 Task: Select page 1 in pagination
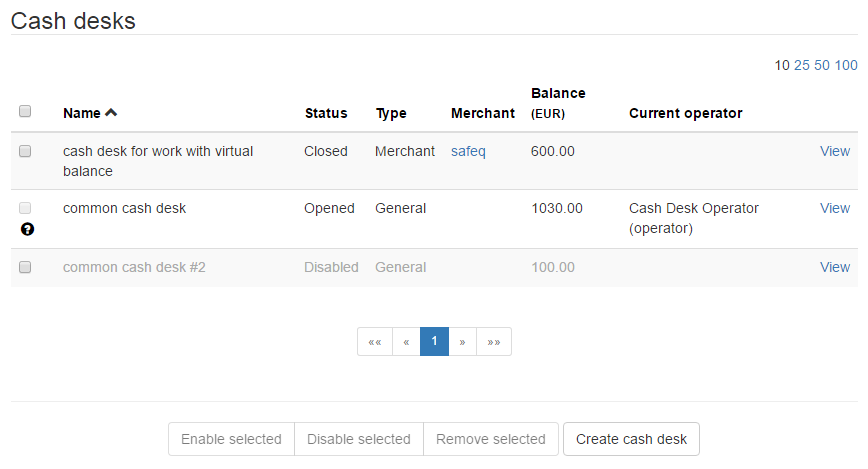pyautogui.click(x=434, y=342)
